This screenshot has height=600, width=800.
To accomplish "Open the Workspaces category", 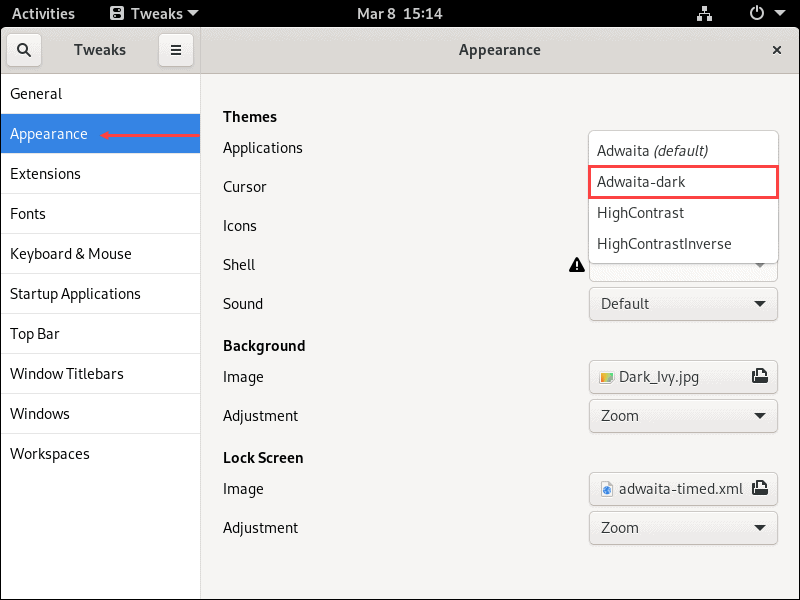I will [101, 454].
